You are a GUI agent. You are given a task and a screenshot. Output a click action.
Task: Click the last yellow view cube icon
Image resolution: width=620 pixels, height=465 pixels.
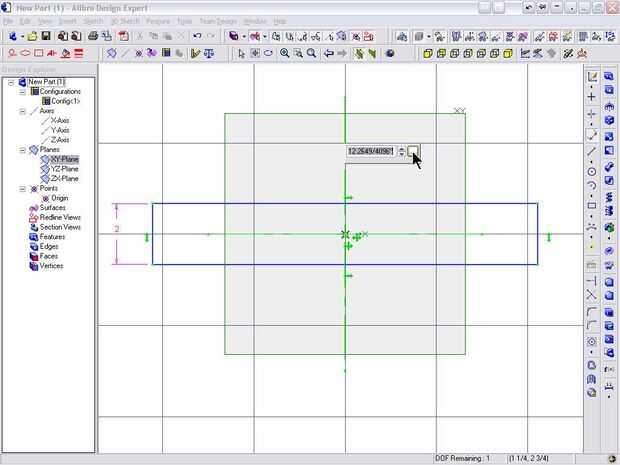point(508,53)
